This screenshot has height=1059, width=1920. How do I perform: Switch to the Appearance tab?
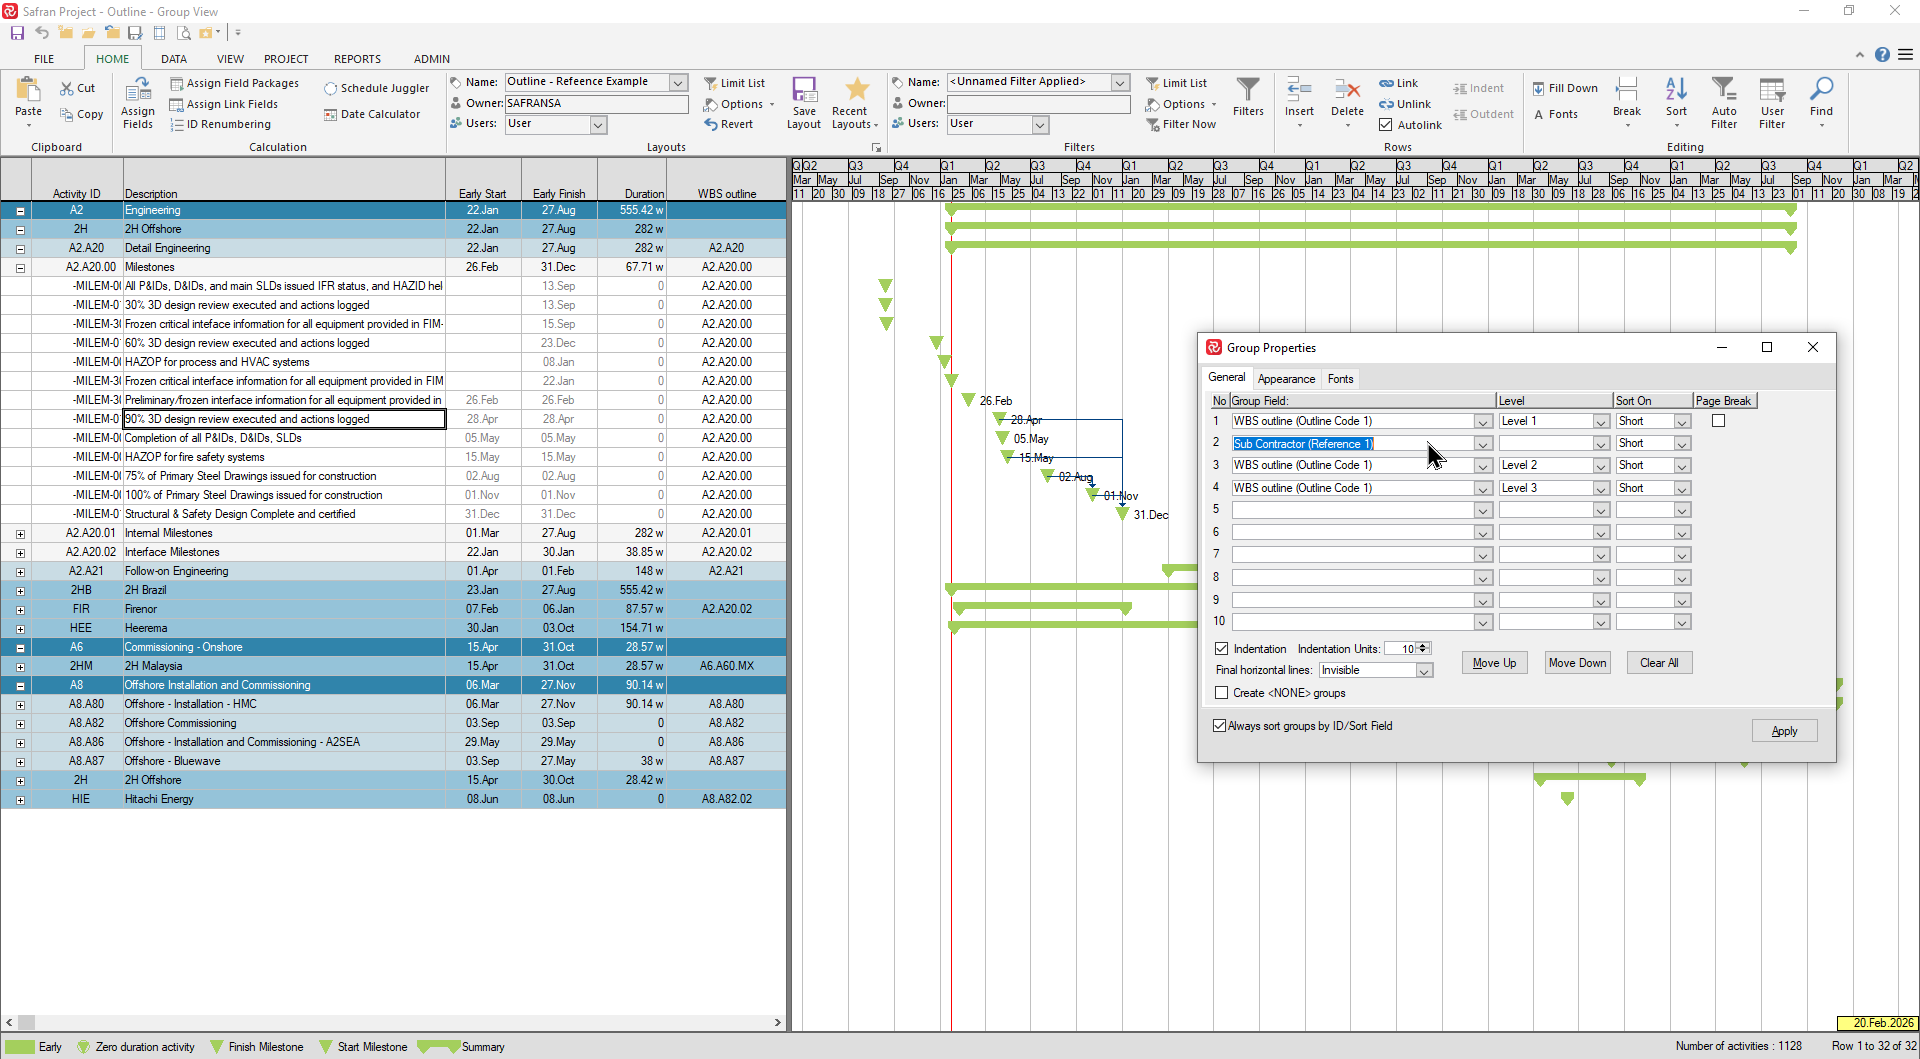pyautogui.click(x=1286, y=379)
